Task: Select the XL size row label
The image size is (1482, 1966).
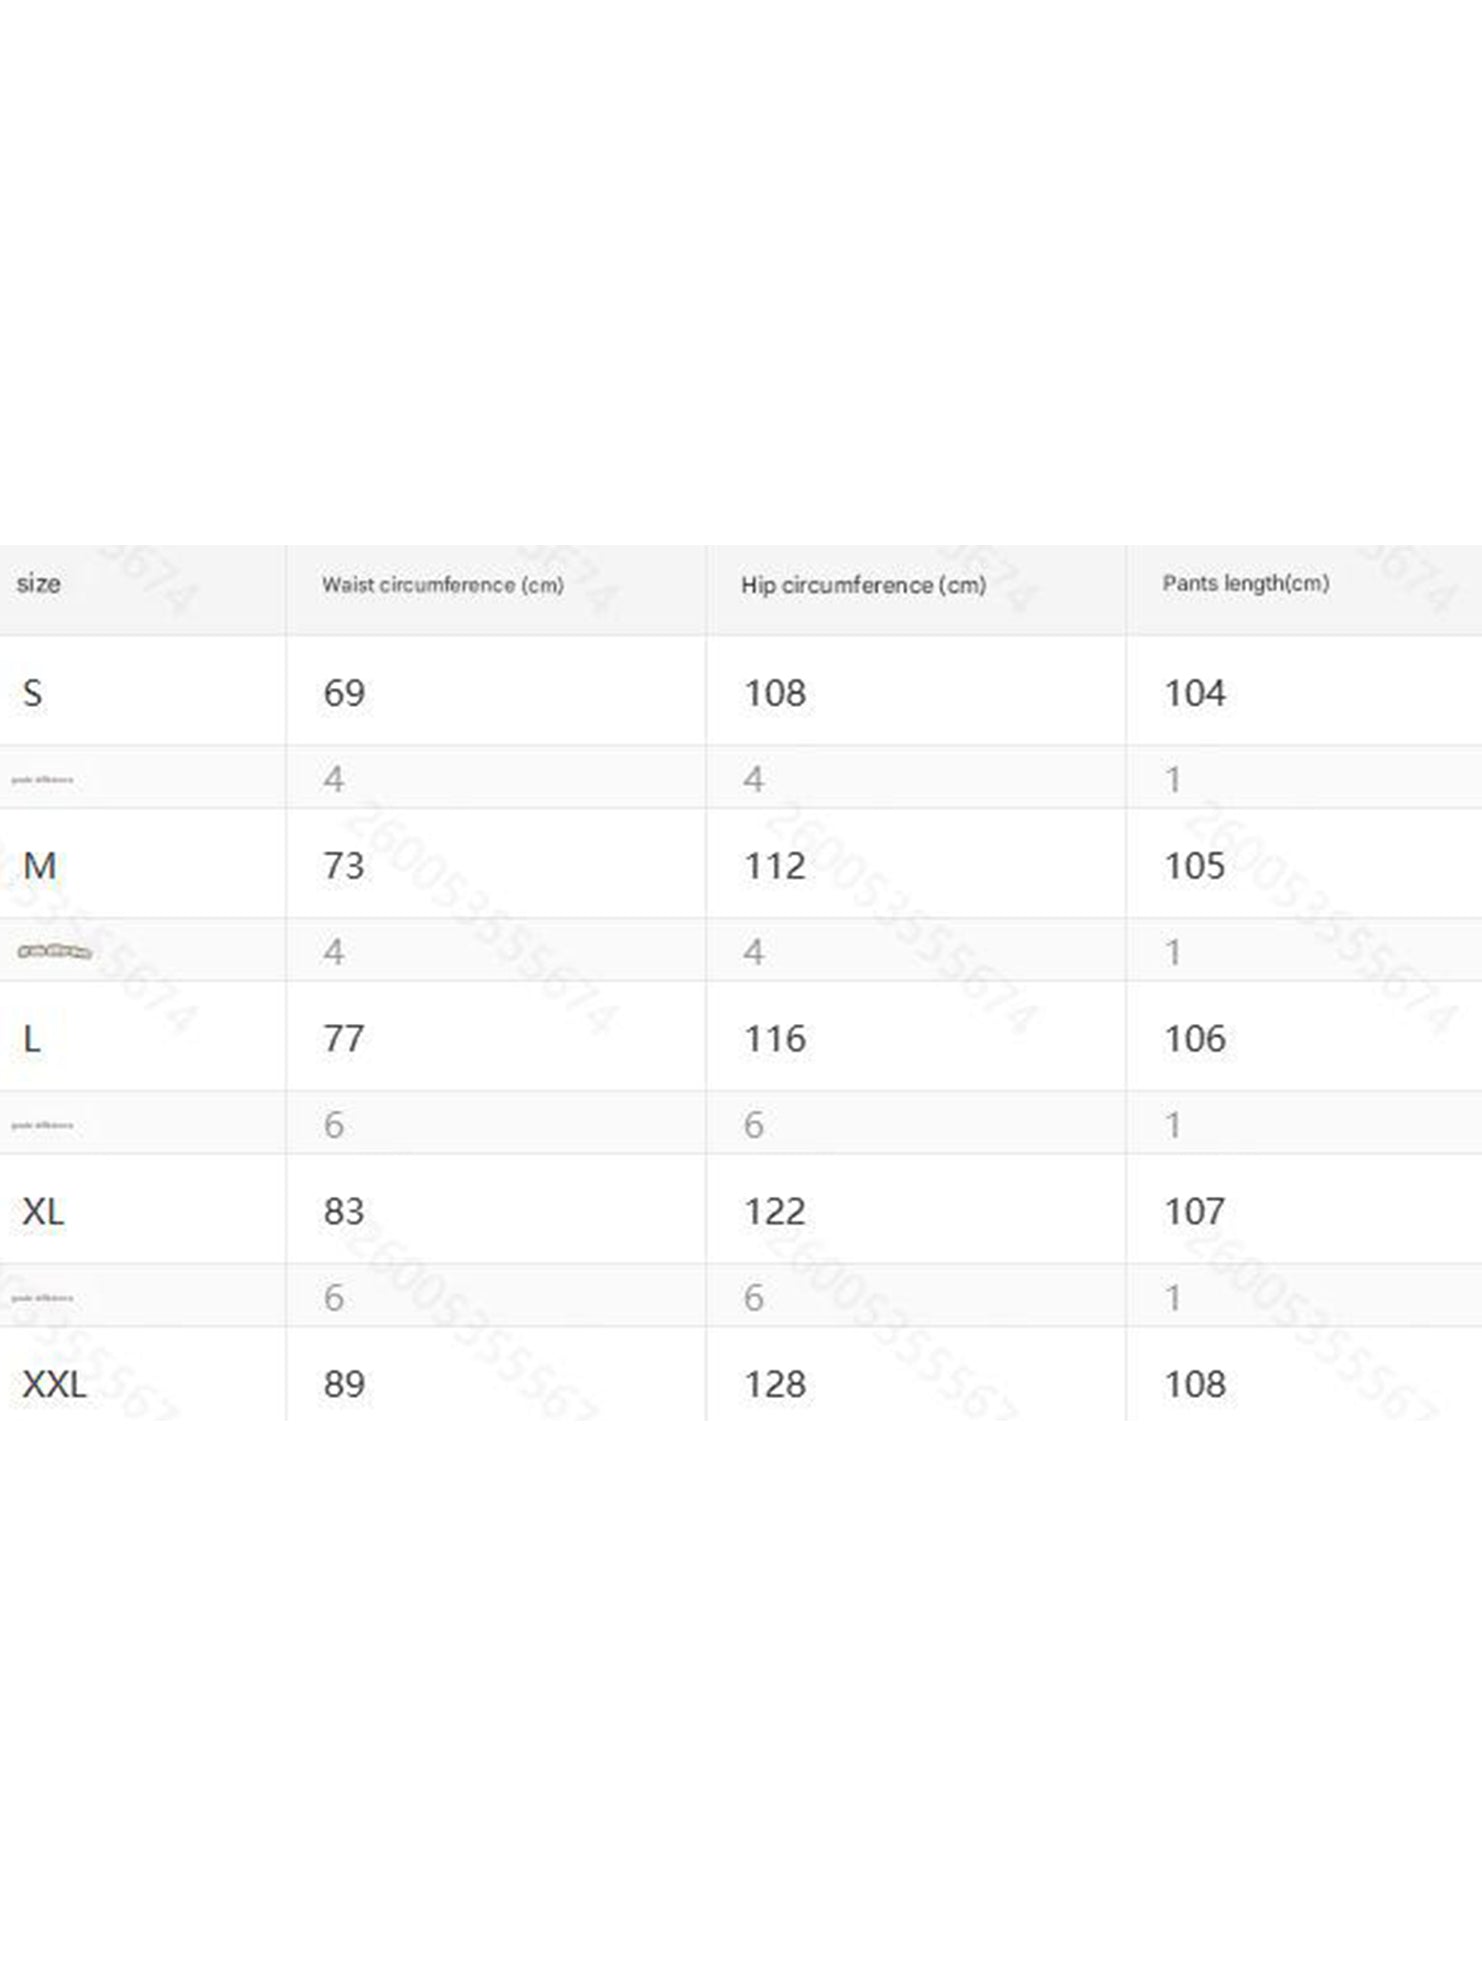Action: click(43, 1212)
